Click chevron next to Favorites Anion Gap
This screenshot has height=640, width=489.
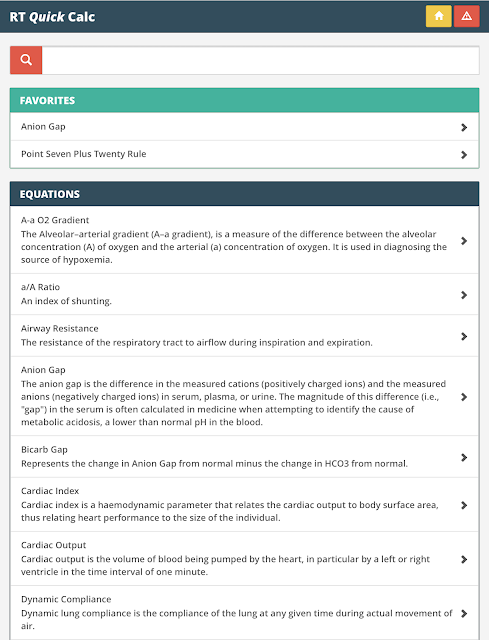click(464, 127)
